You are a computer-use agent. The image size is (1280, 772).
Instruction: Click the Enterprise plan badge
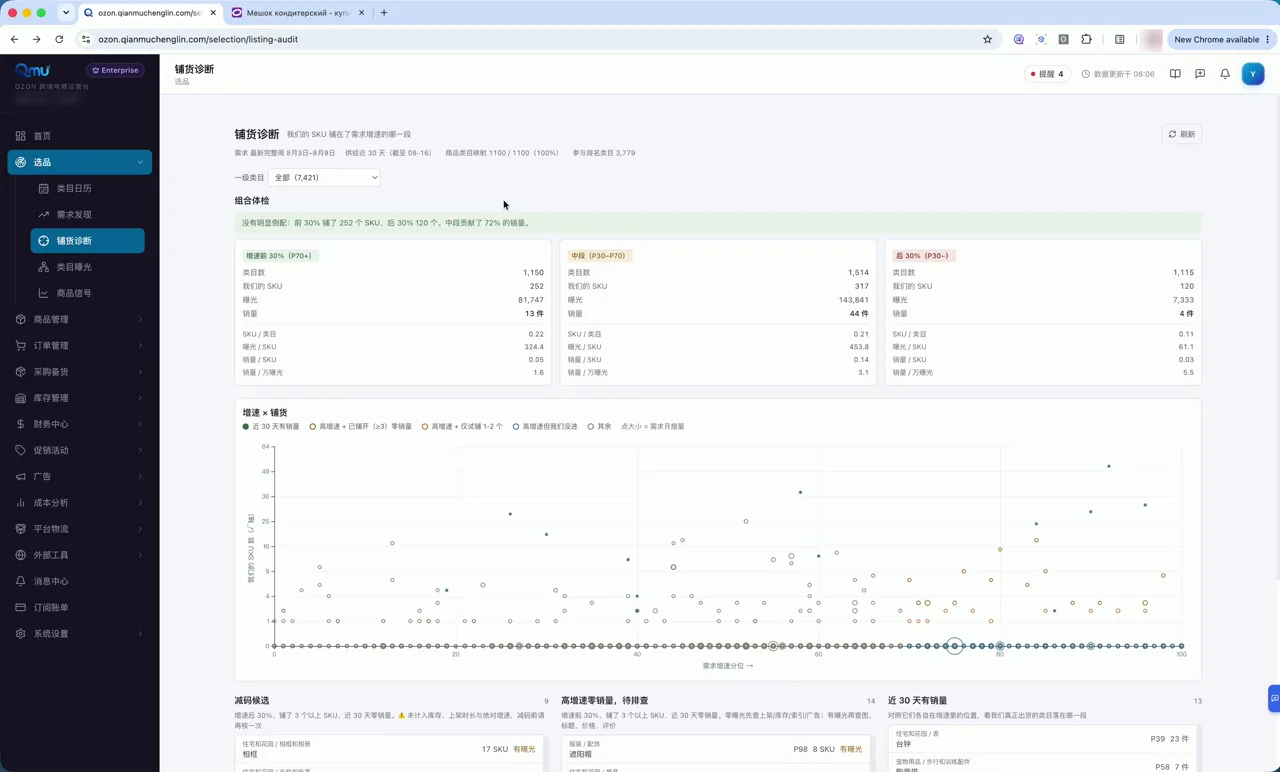(x=115, y=70)
